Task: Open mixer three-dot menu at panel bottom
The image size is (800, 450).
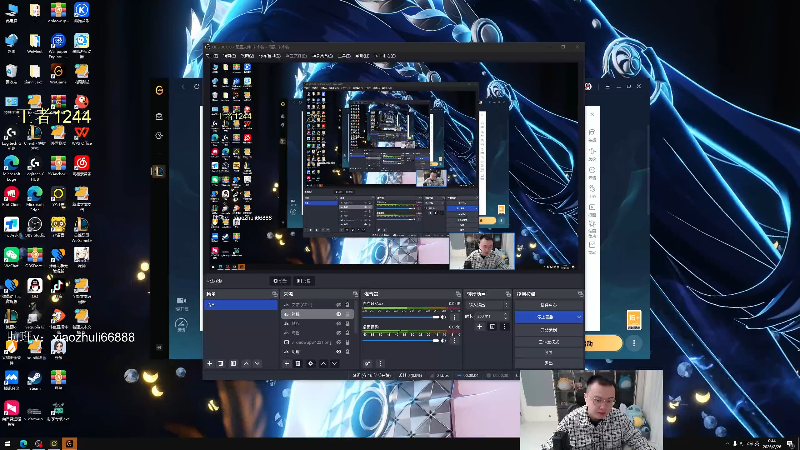Action: coord(380,363)
